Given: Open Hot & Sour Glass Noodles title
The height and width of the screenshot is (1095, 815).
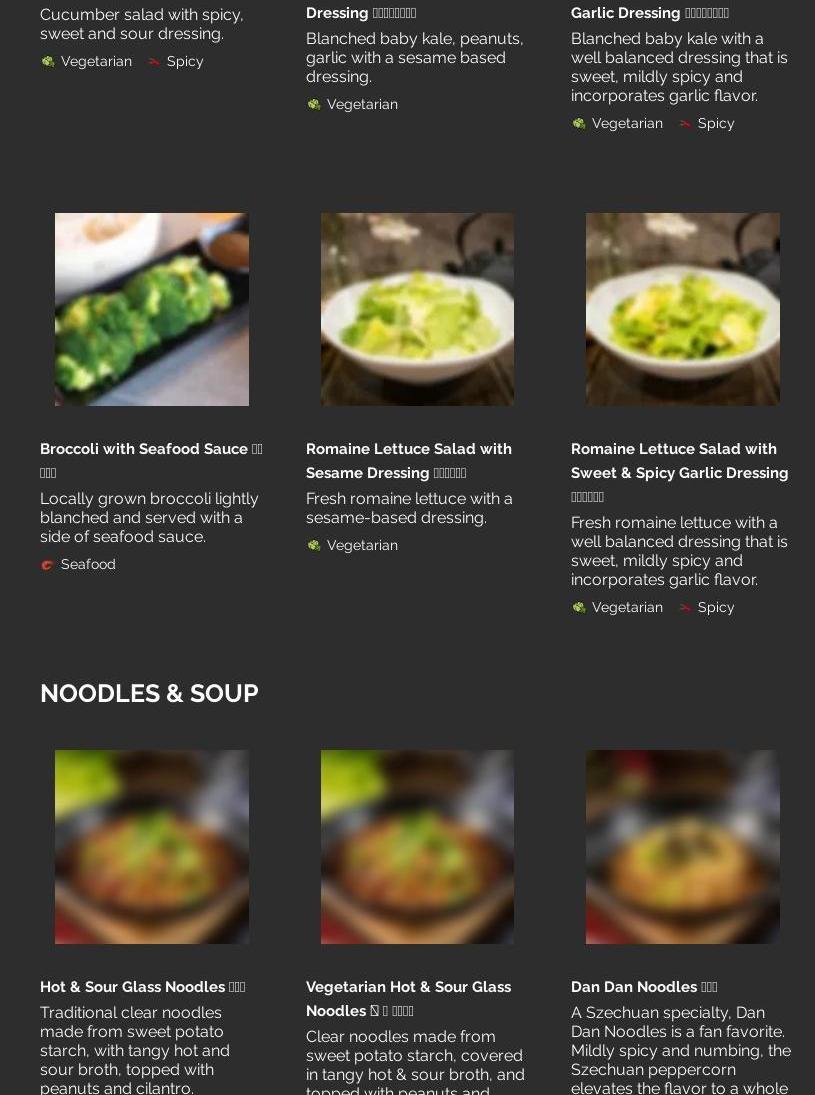Looking at the screenshot, I should 142,987.
